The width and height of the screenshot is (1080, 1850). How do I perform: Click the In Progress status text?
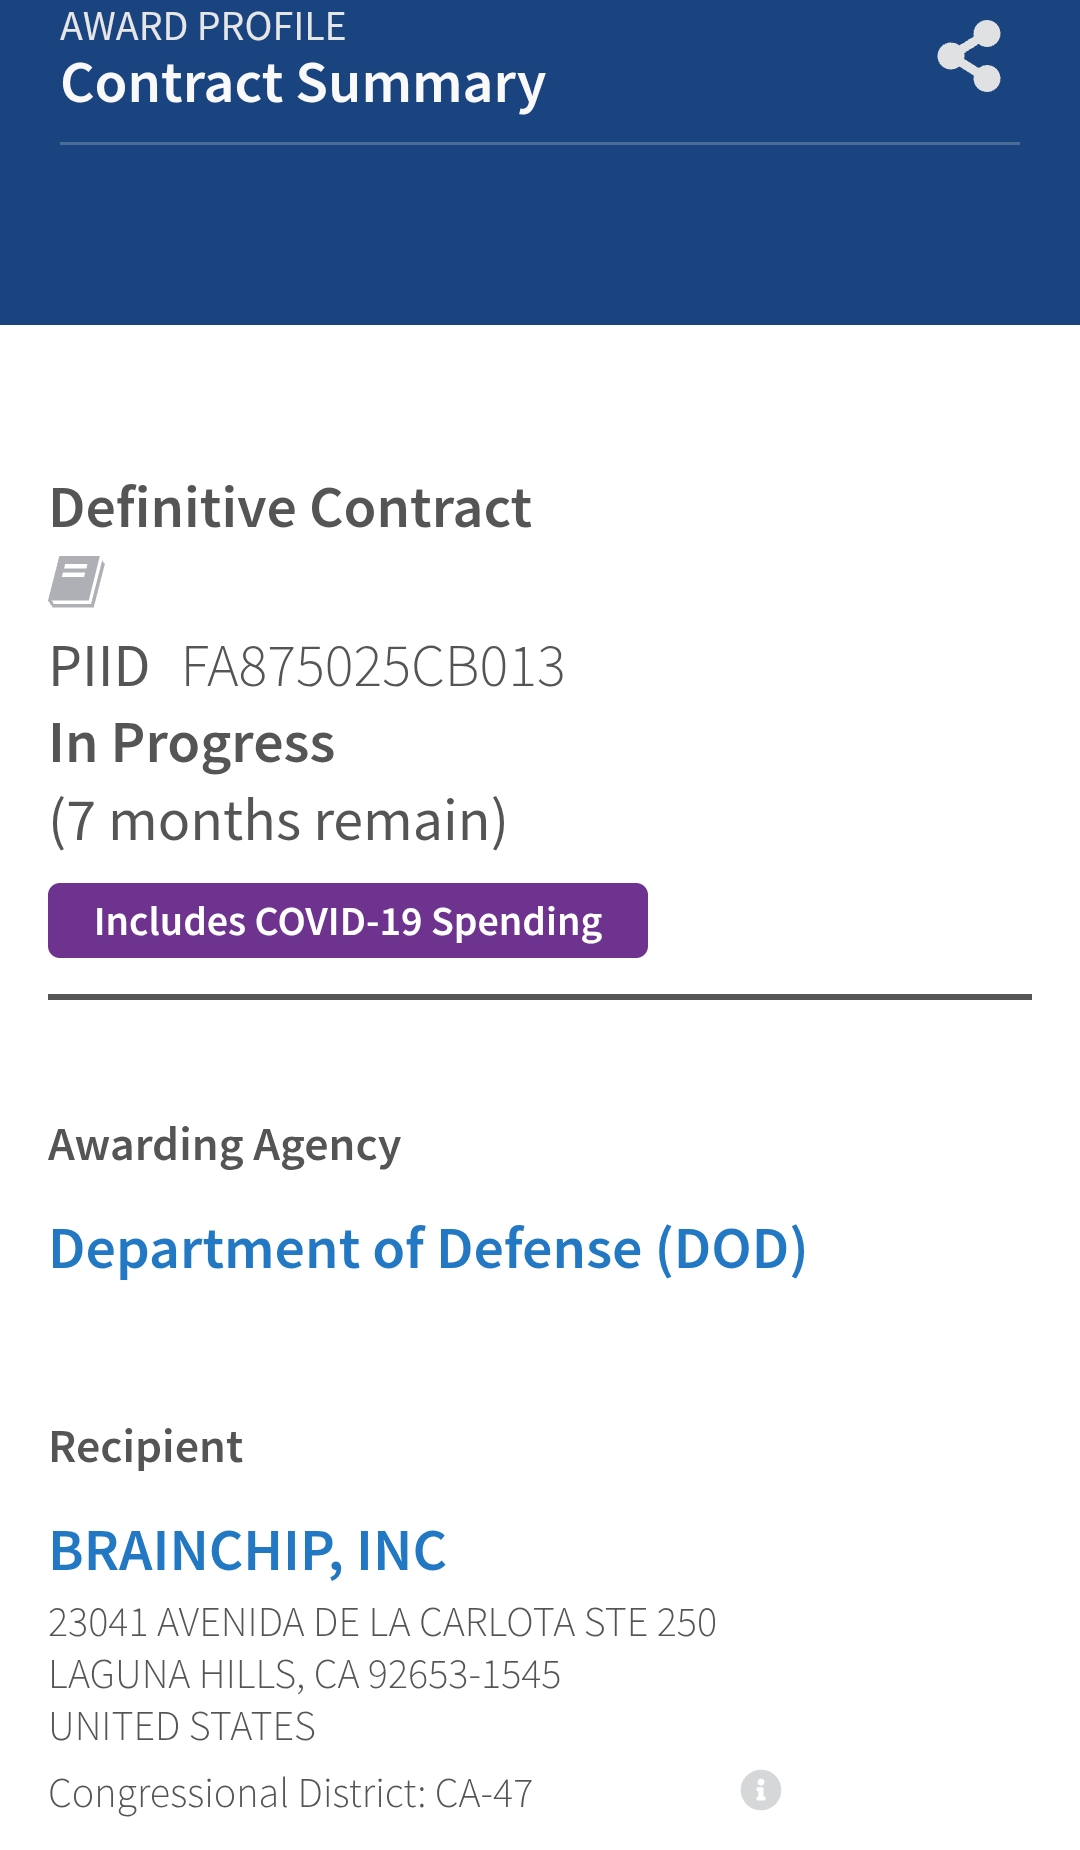[x=192, y=744]
